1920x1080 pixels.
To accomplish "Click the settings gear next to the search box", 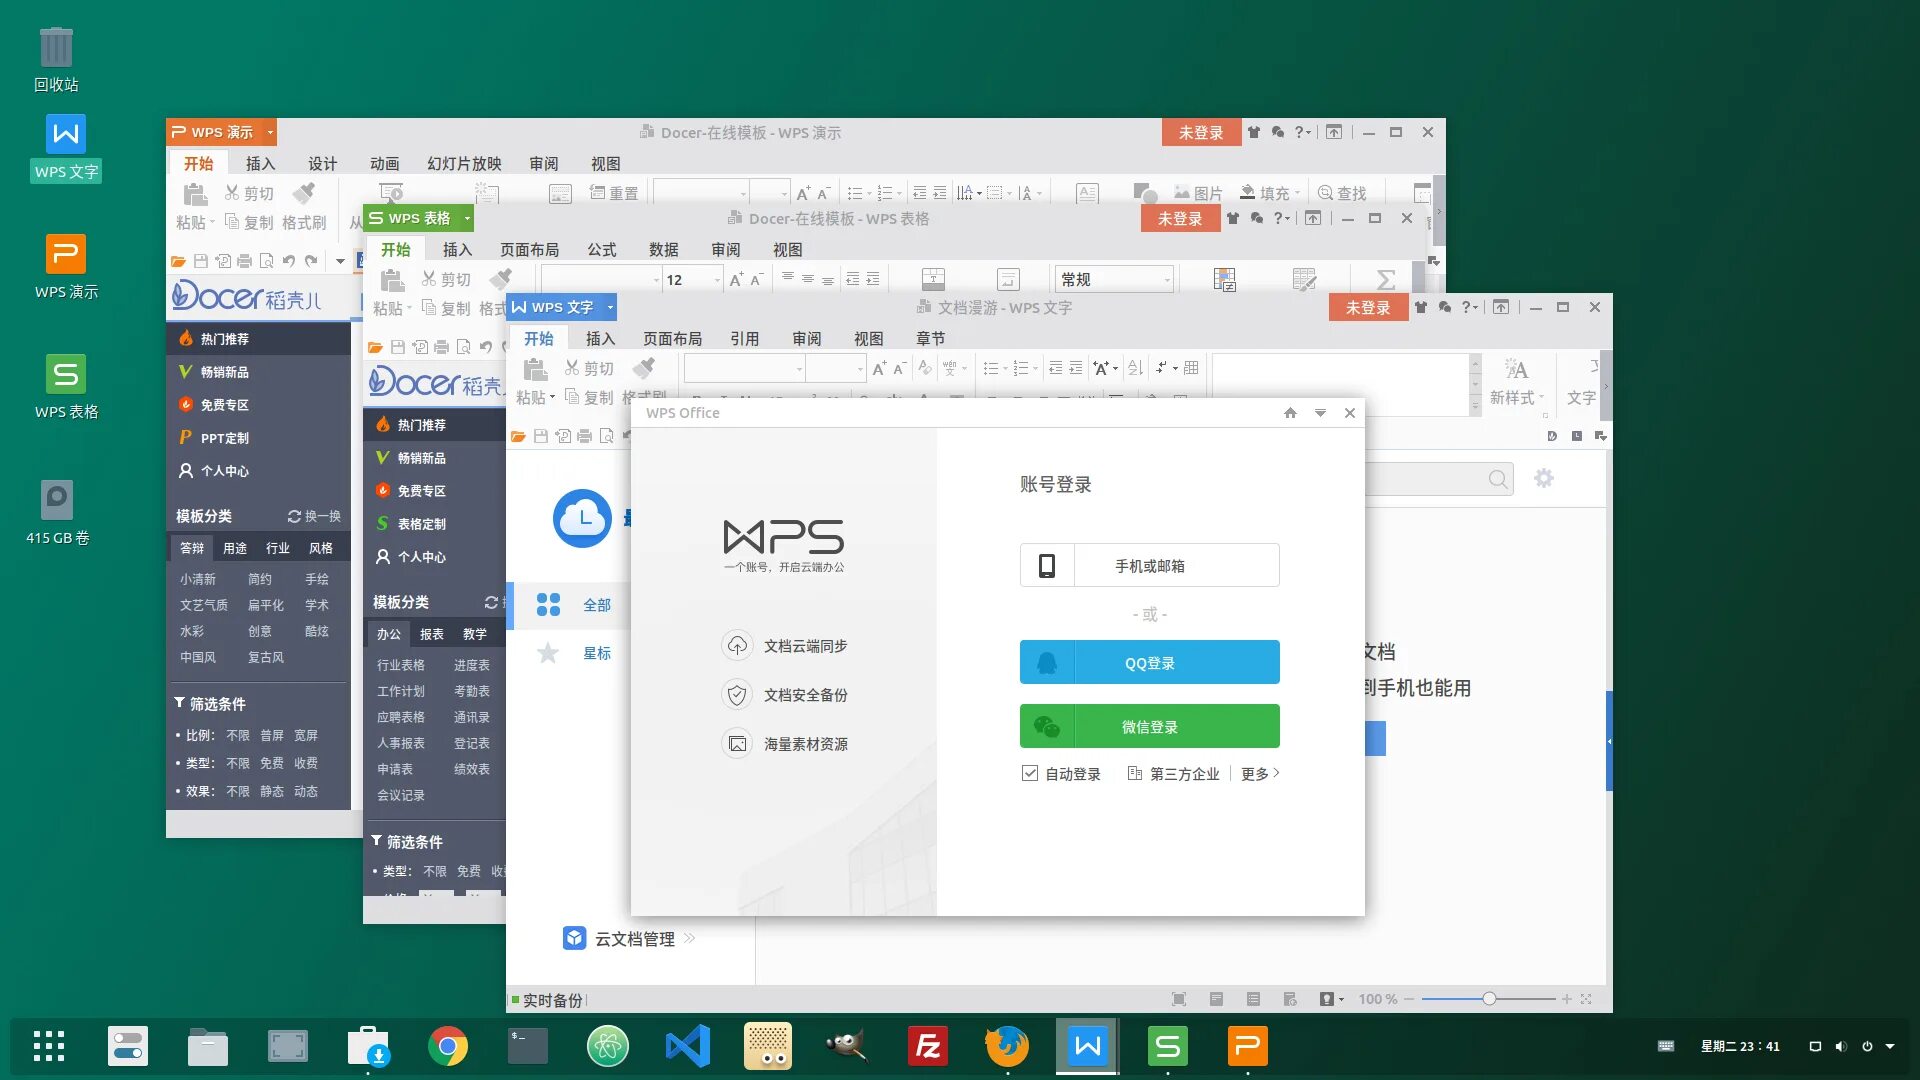I will [x=1544, y=478].
